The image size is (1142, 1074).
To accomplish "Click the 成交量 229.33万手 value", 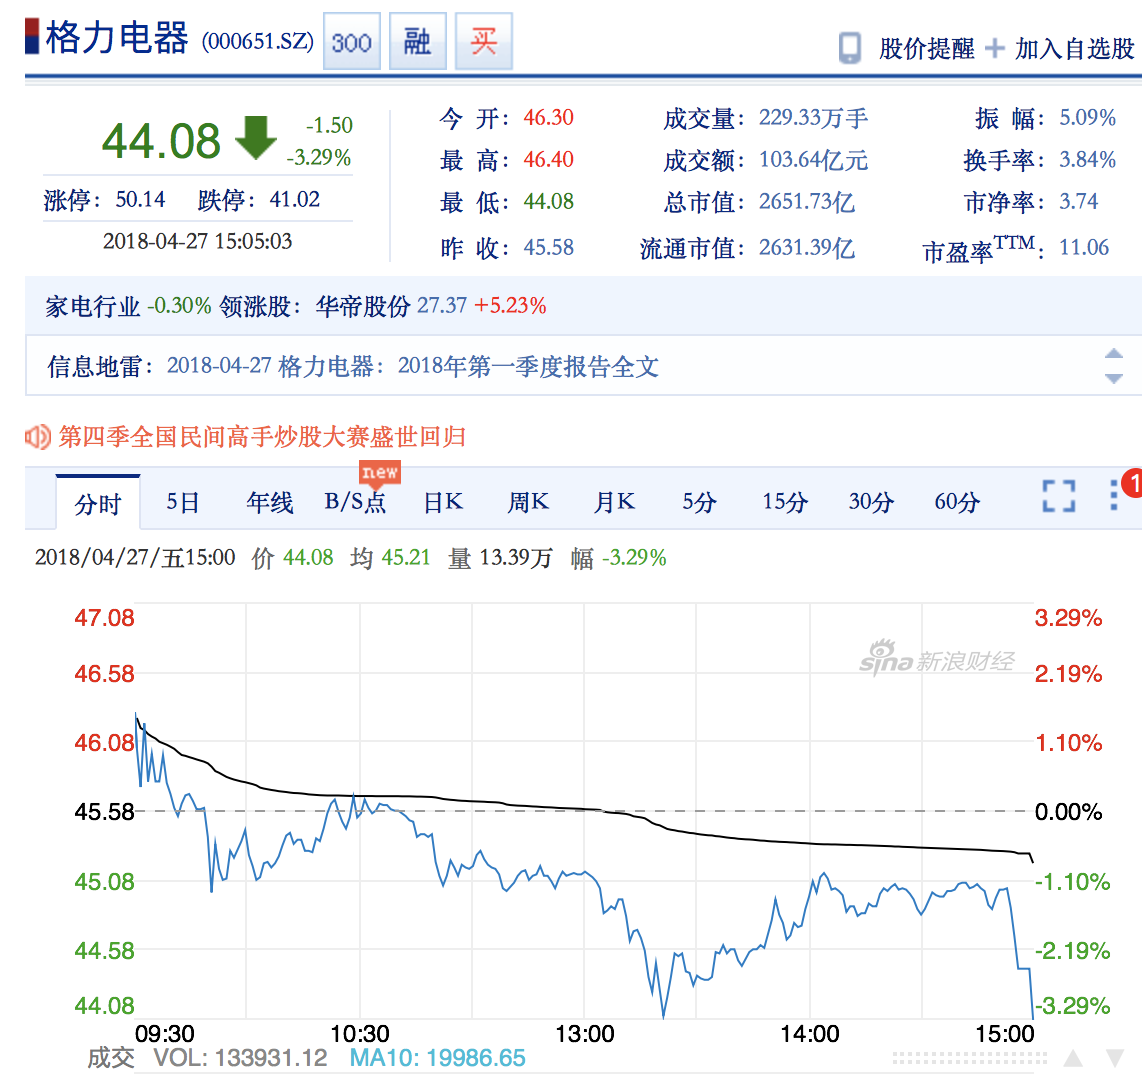I will [814, 118].
